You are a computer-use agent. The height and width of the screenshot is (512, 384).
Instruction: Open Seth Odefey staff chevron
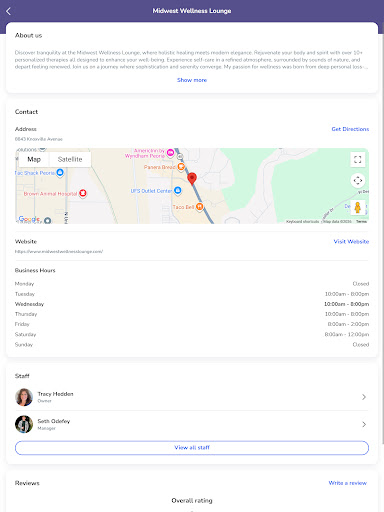pos(364,424)
